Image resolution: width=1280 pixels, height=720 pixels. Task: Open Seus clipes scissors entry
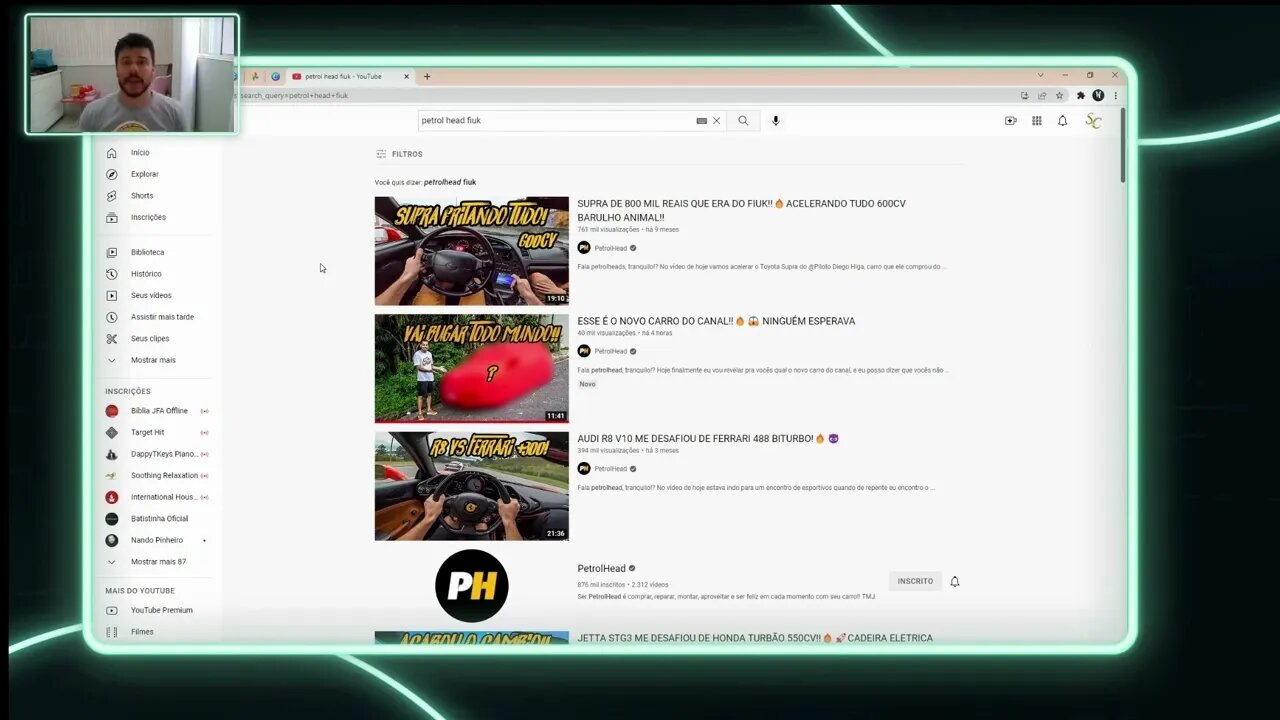tap(150, 339)
